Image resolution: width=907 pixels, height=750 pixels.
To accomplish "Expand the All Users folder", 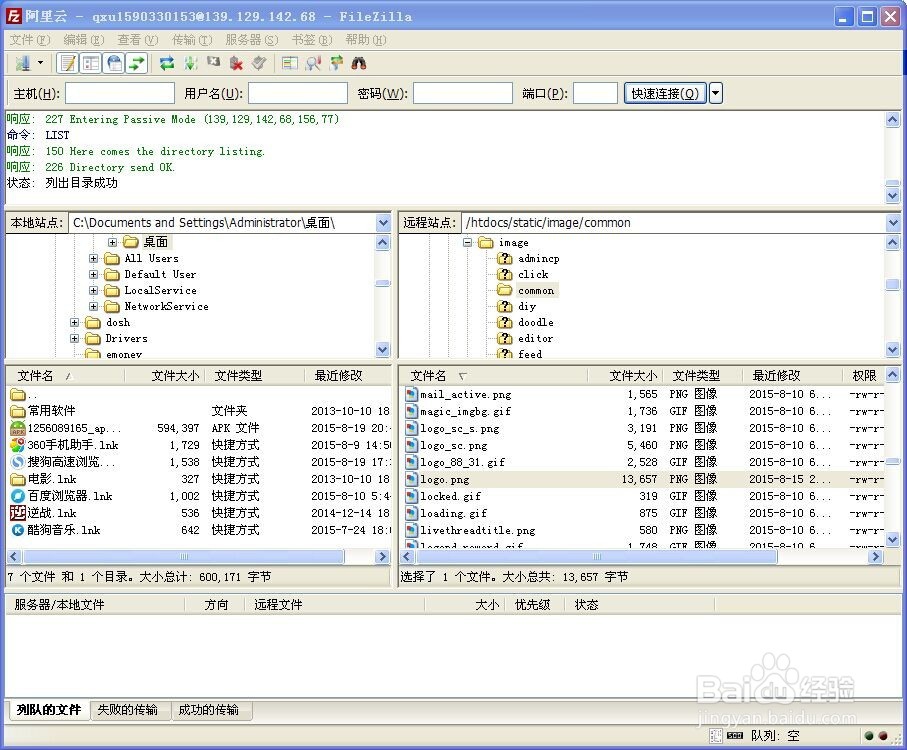I will 93,258.
